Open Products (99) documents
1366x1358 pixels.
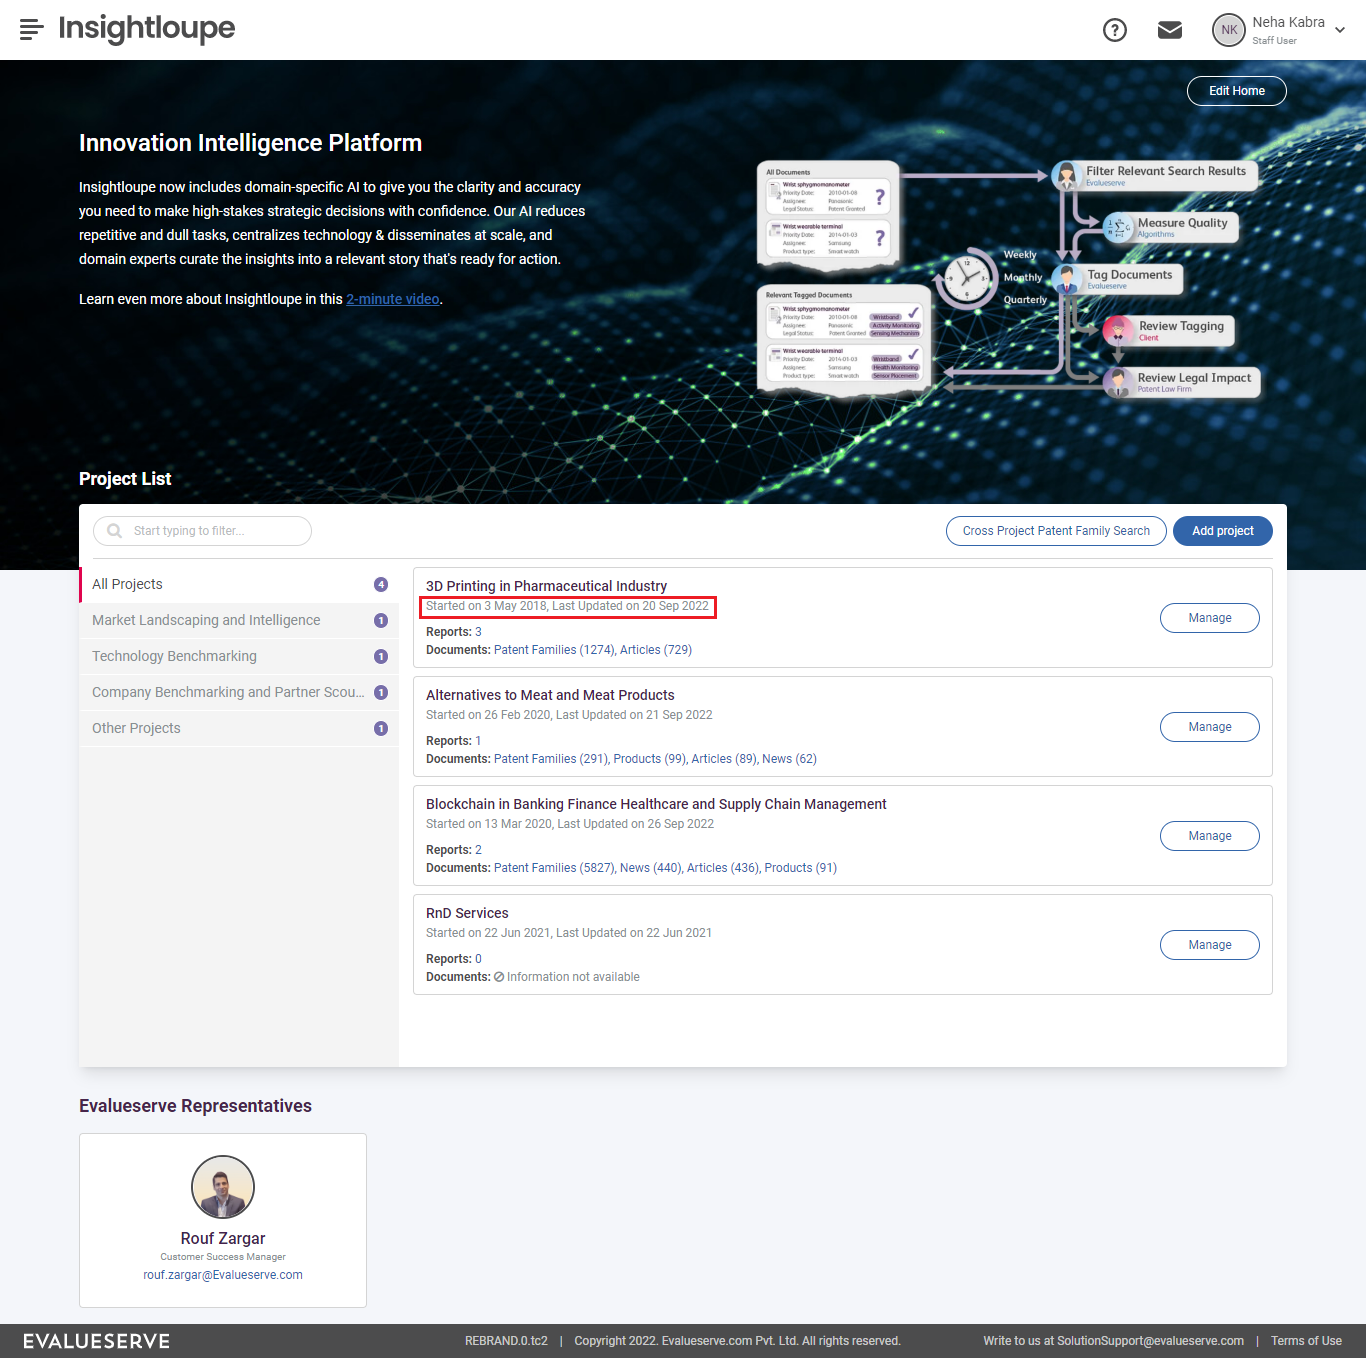649,759
